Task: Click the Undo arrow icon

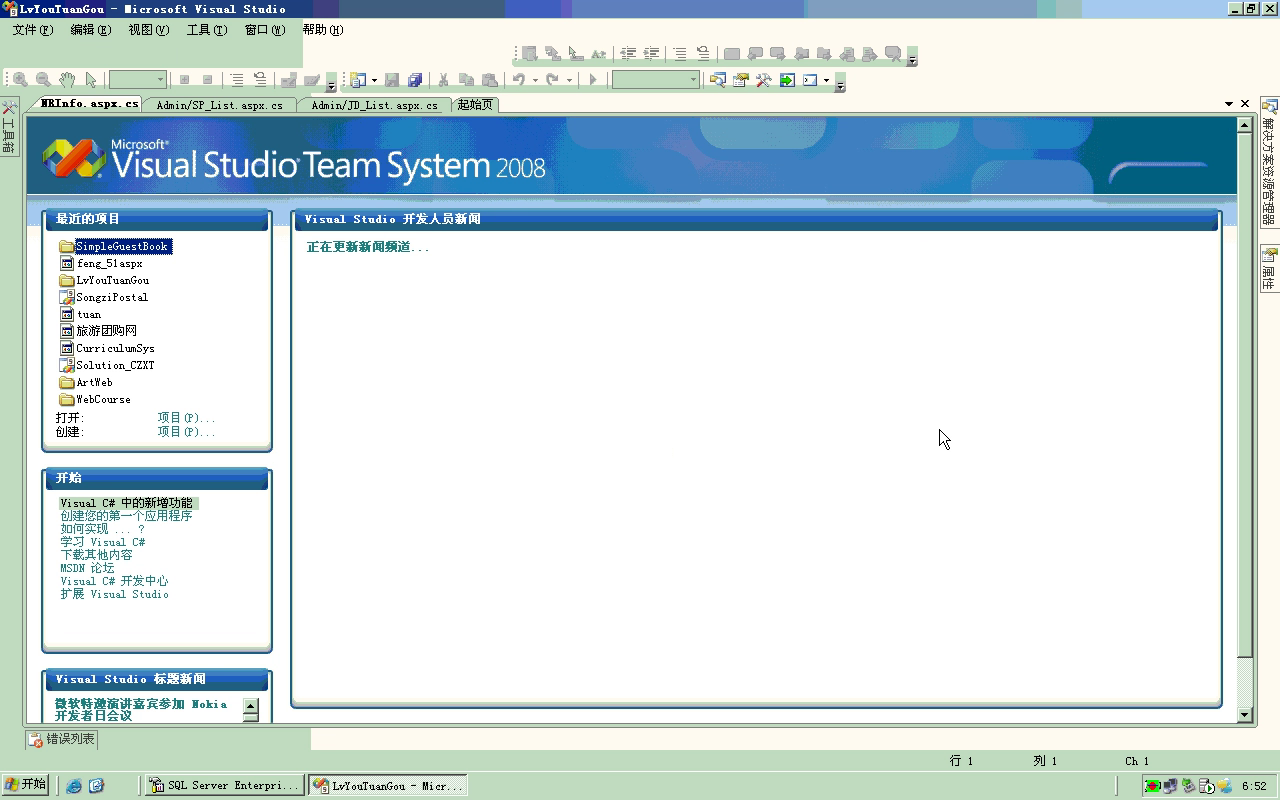Action: (519, 80)
